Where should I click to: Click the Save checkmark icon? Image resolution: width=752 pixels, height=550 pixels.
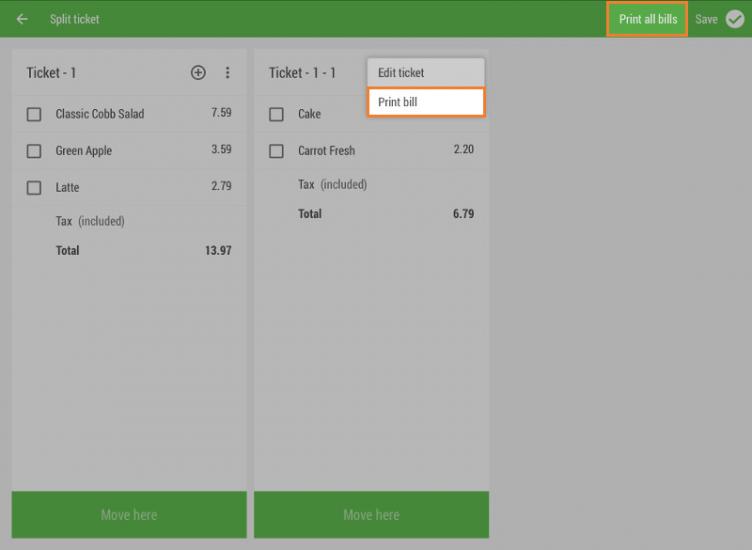click(x=735, y=19)
